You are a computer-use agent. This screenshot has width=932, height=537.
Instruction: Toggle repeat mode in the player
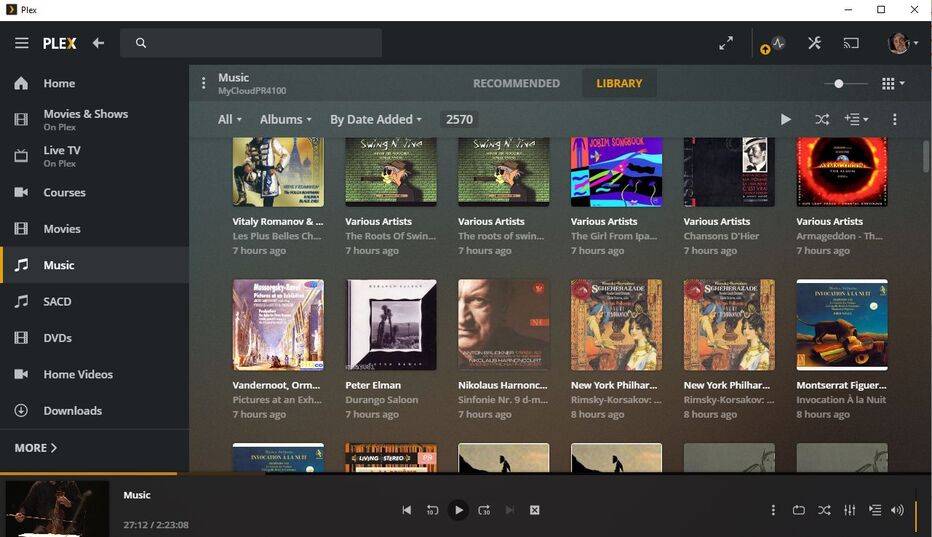point(798,510)
